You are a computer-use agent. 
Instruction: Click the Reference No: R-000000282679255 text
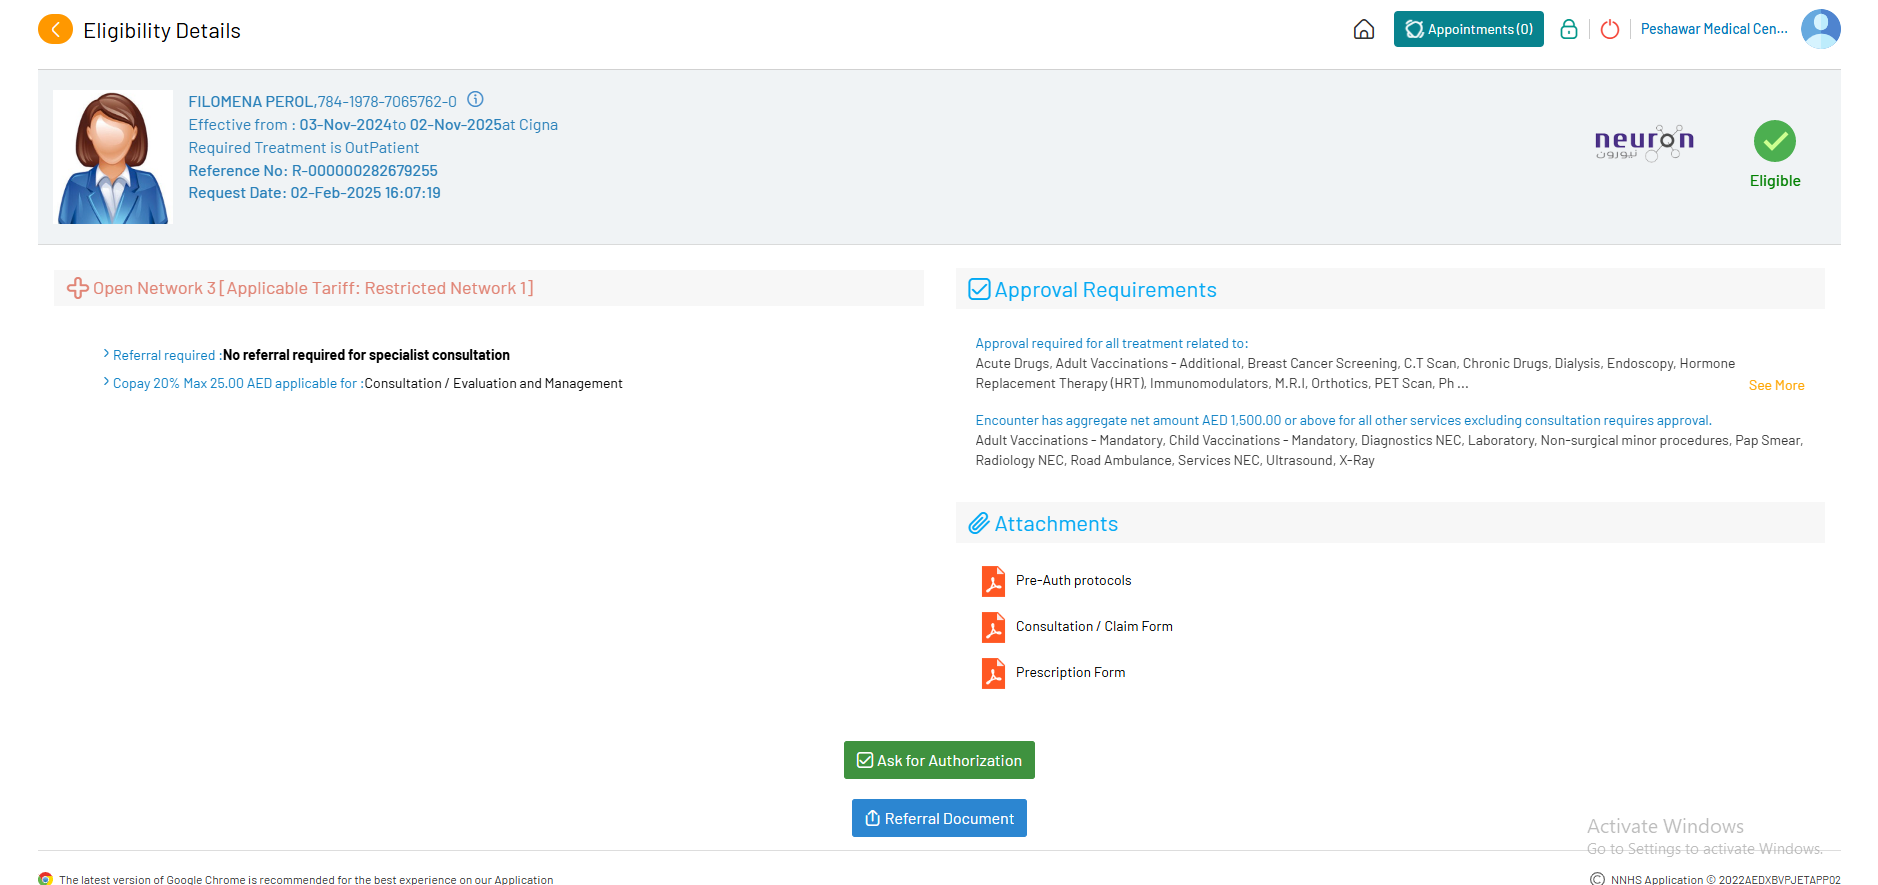tap(313, 170)
